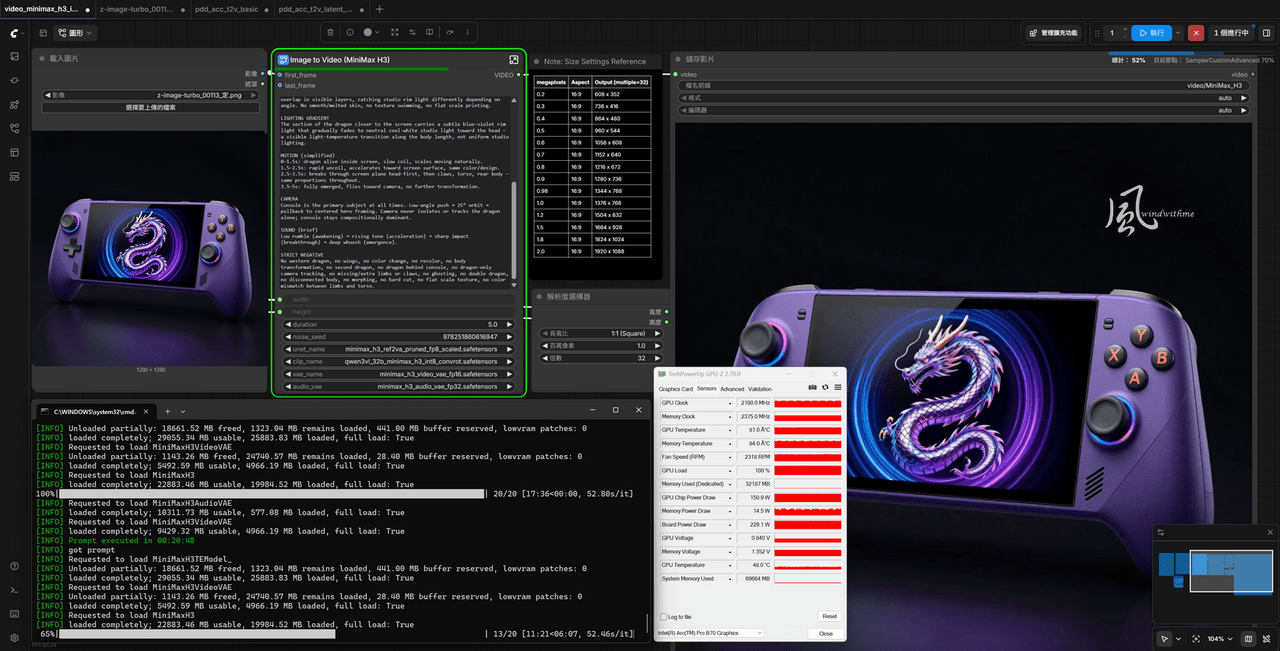Click the duration value field
The height and width of the screenshot is (651, 1280).
(x=397, y=325)
